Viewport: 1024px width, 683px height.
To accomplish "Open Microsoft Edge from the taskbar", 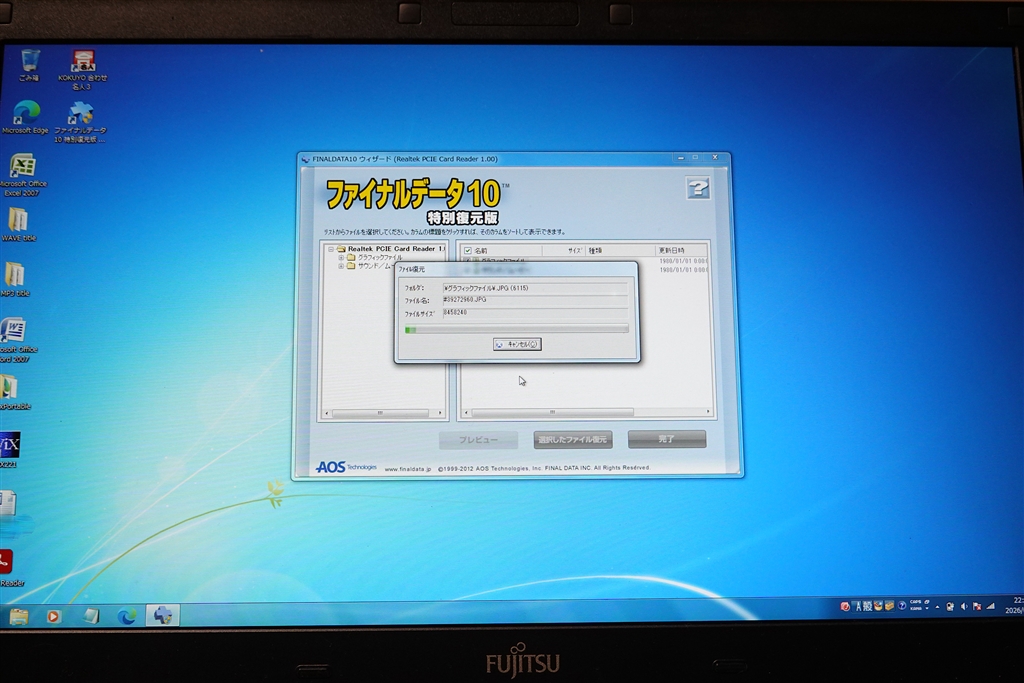I will [x=127, y=616].
